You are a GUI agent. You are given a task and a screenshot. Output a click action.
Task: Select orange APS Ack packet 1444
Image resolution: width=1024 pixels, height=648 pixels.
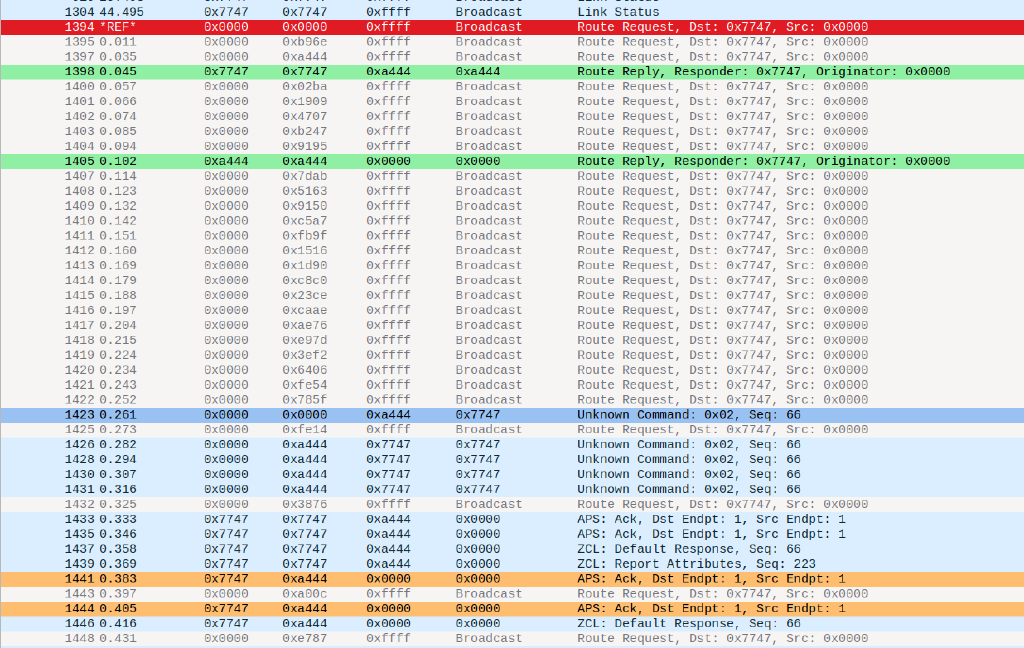coord(512,609)
